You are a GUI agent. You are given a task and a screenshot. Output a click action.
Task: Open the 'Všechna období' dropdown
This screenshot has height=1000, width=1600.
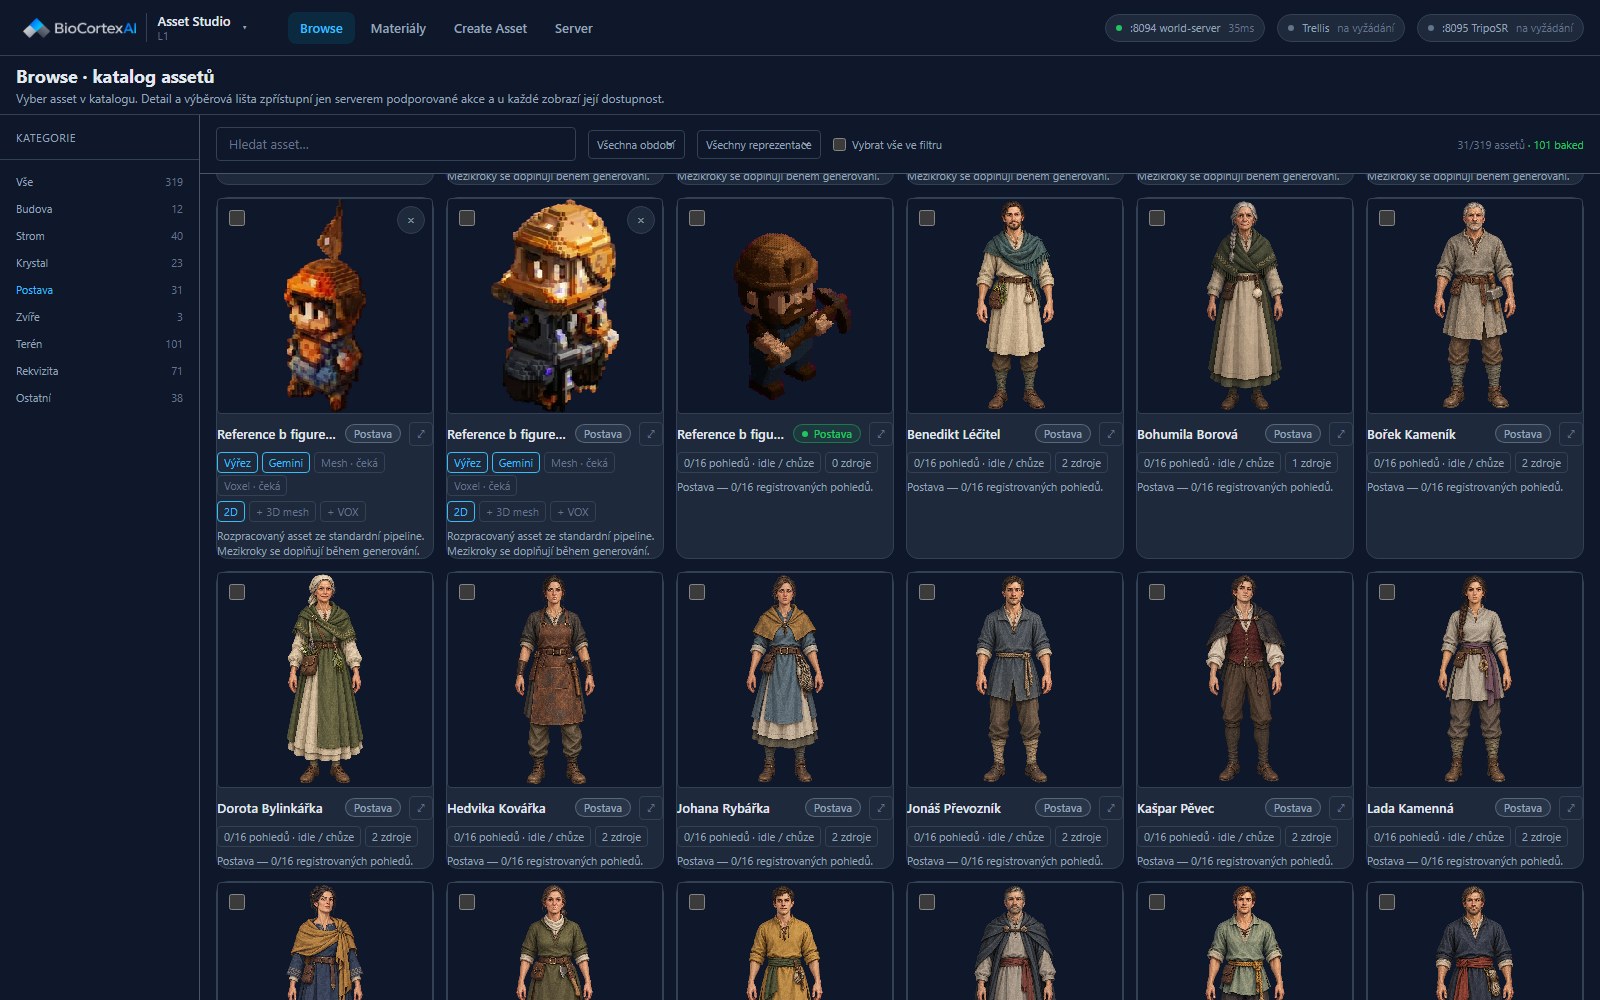[636, 145]
